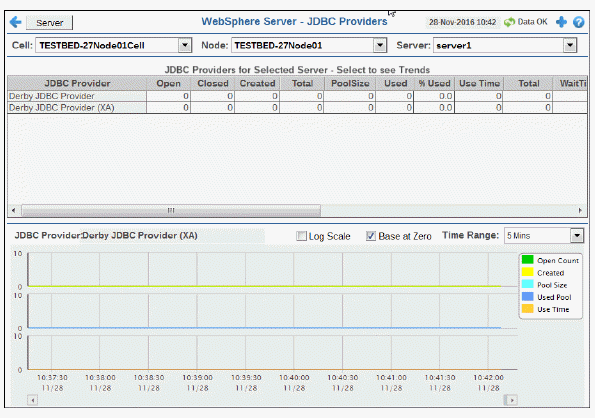Enable the Log Scale checkbox

click(x=301, y=236)
